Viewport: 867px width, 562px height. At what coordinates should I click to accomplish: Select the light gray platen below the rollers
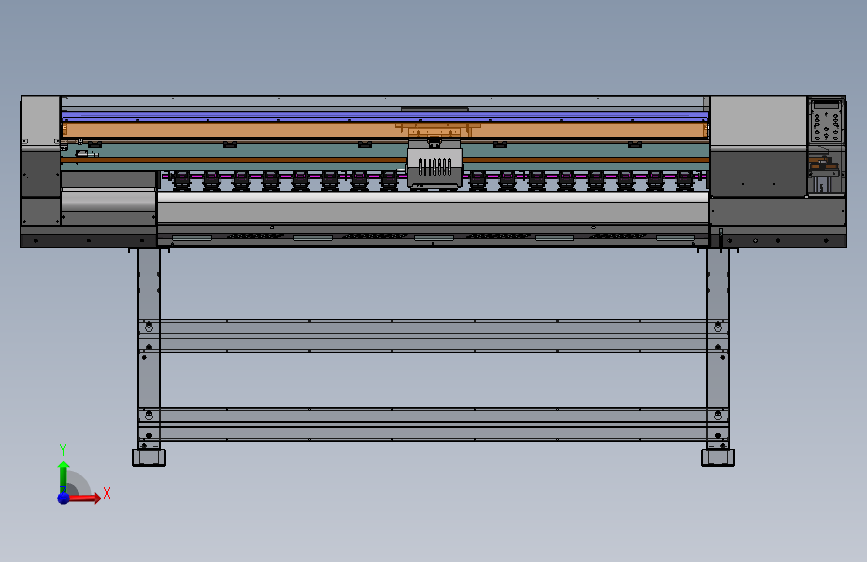(x=433, y=208)
